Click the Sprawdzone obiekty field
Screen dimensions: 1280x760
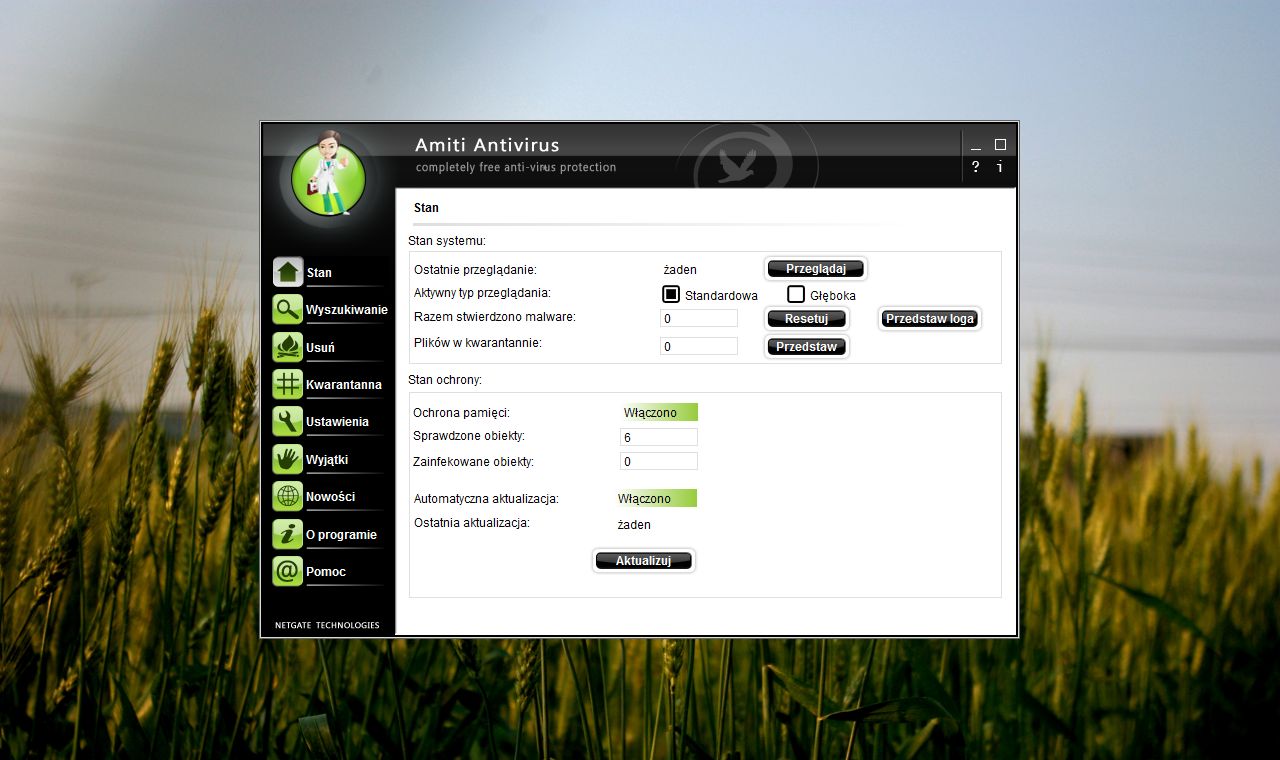tap(659, 437)
